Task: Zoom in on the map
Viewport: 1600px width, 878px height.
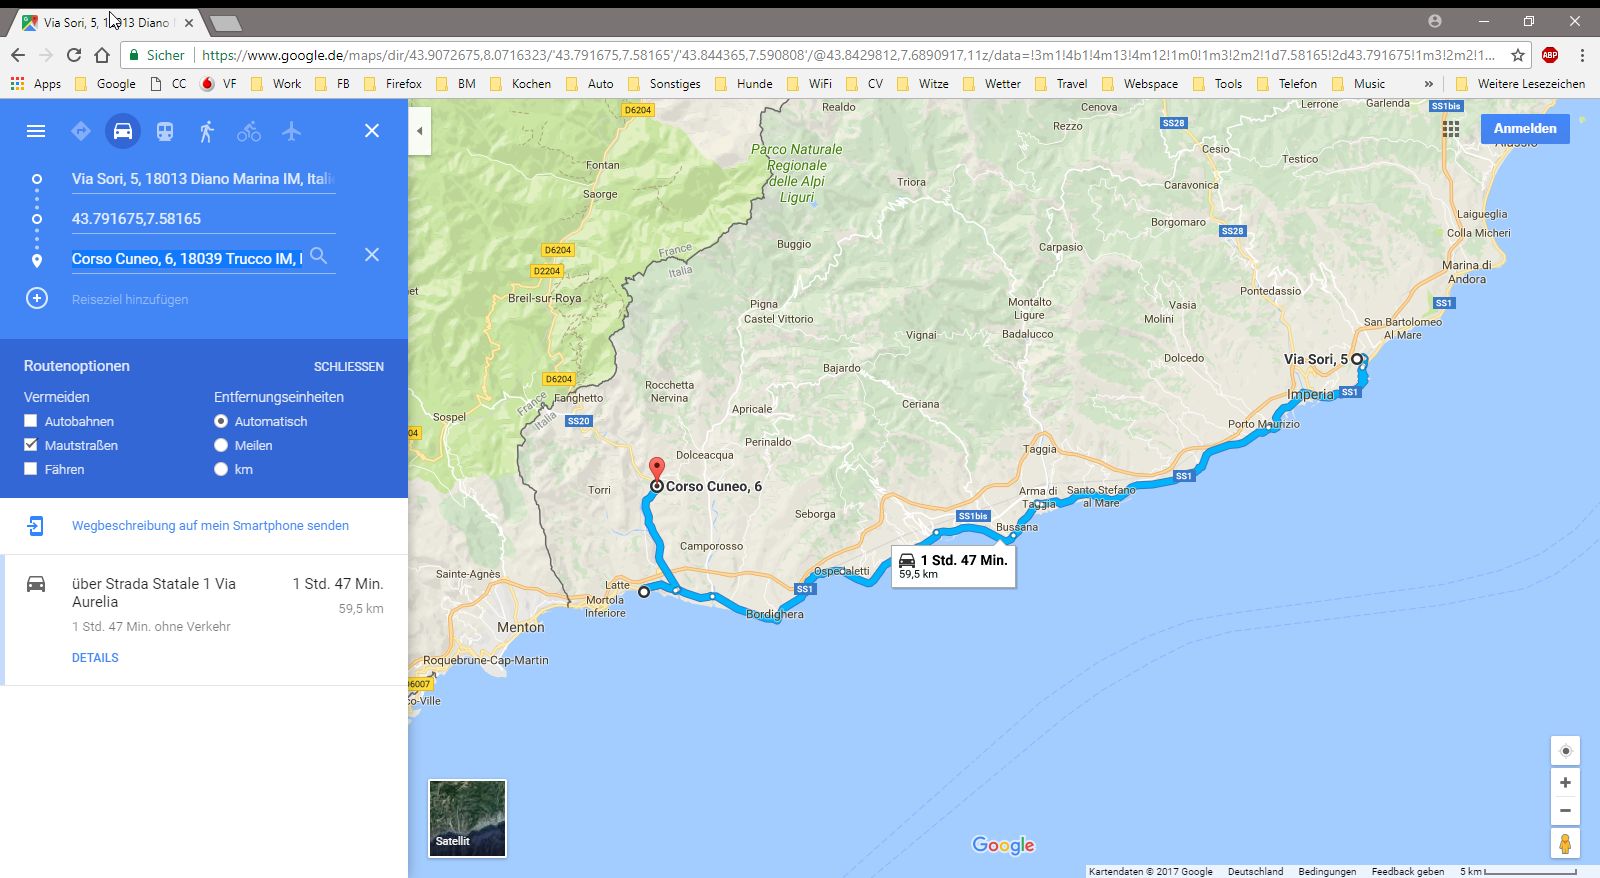Action: tap(1565, 783)
